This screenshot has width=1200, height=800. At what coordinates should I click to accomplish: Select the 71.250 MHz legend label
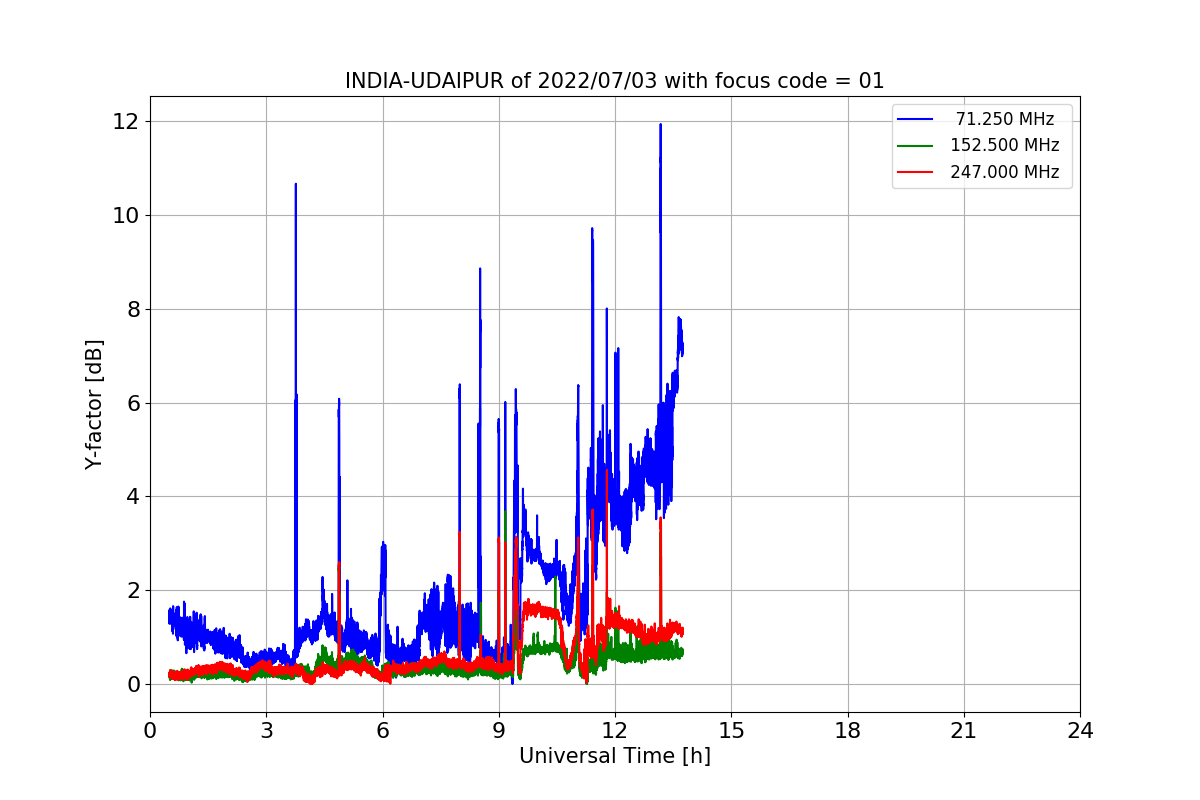coord(1004,119)
